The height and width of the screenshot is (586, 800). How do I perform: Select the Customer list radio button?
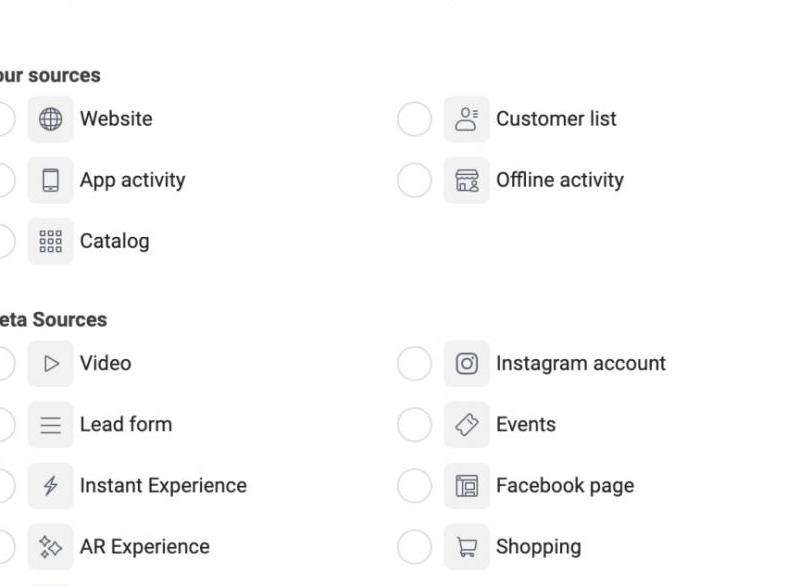tap(414, 119)
